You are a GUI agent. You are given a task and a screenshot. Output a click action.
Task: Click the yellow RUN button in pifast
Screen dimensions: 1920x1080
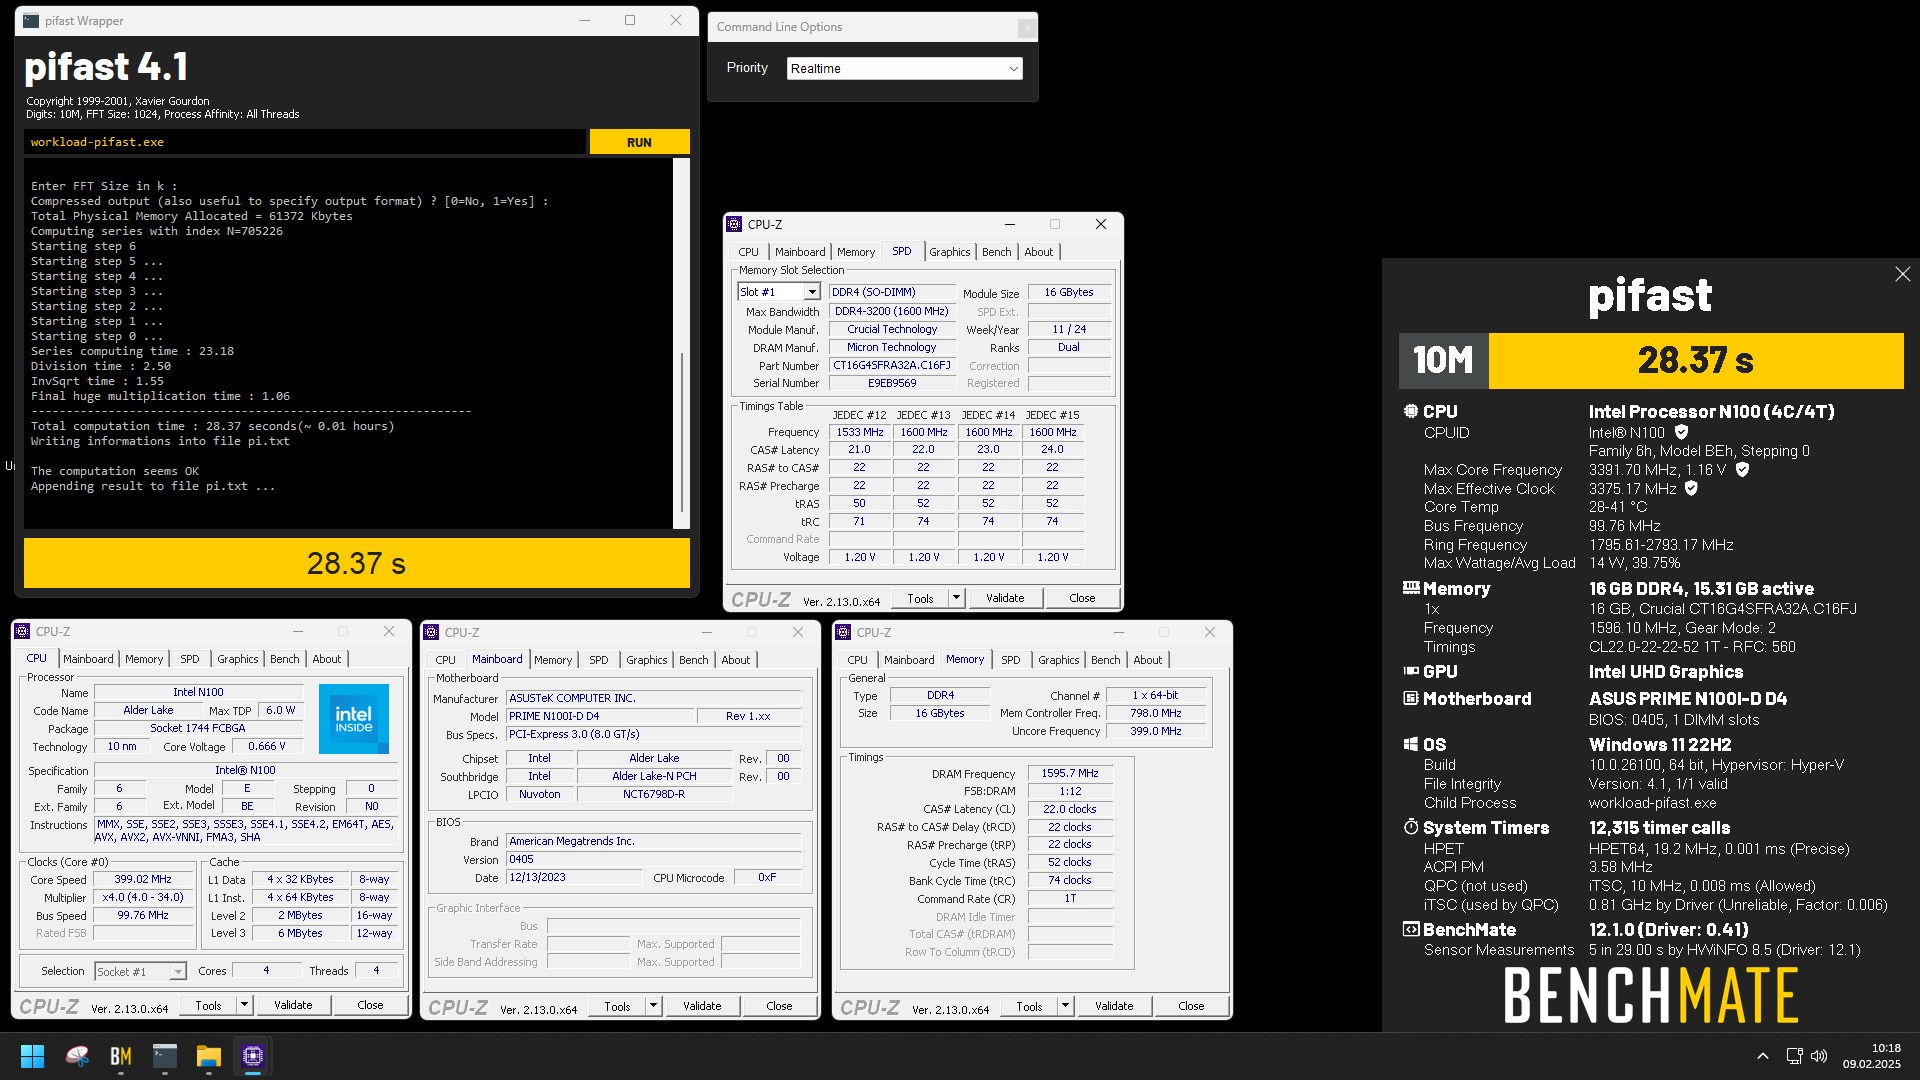[x=639, y=142]
